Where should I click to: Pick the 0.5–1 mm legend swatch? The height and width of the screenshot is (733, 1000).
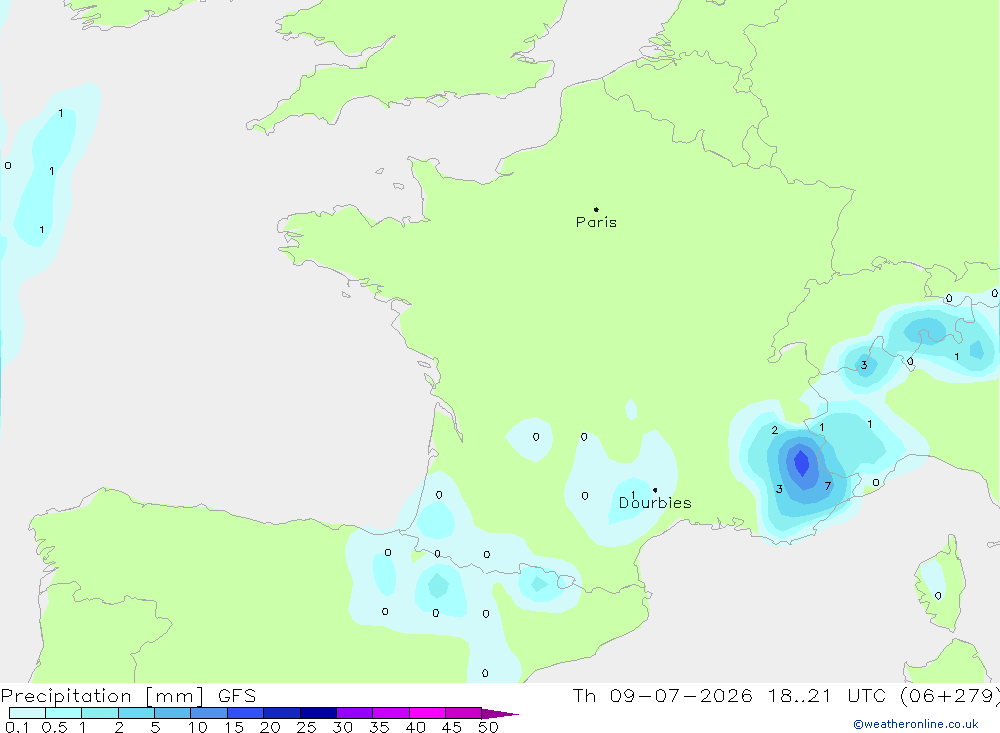[x=64, y=713]
